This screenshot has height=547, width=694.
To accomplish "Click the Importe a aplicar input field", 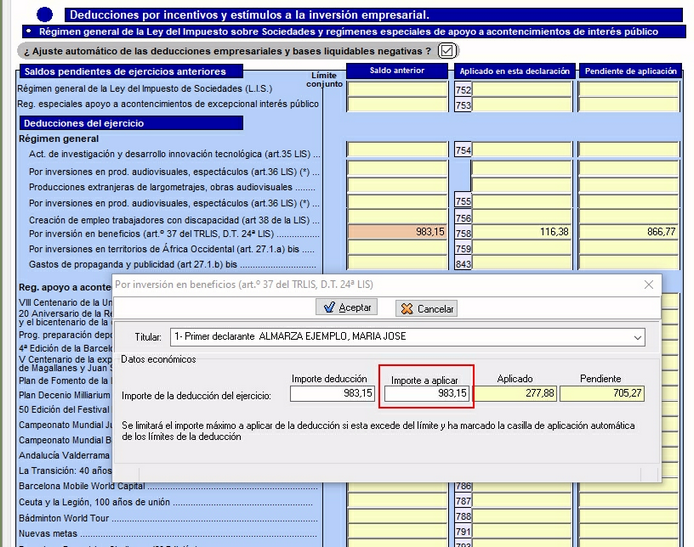I will (x=426, y=393).
